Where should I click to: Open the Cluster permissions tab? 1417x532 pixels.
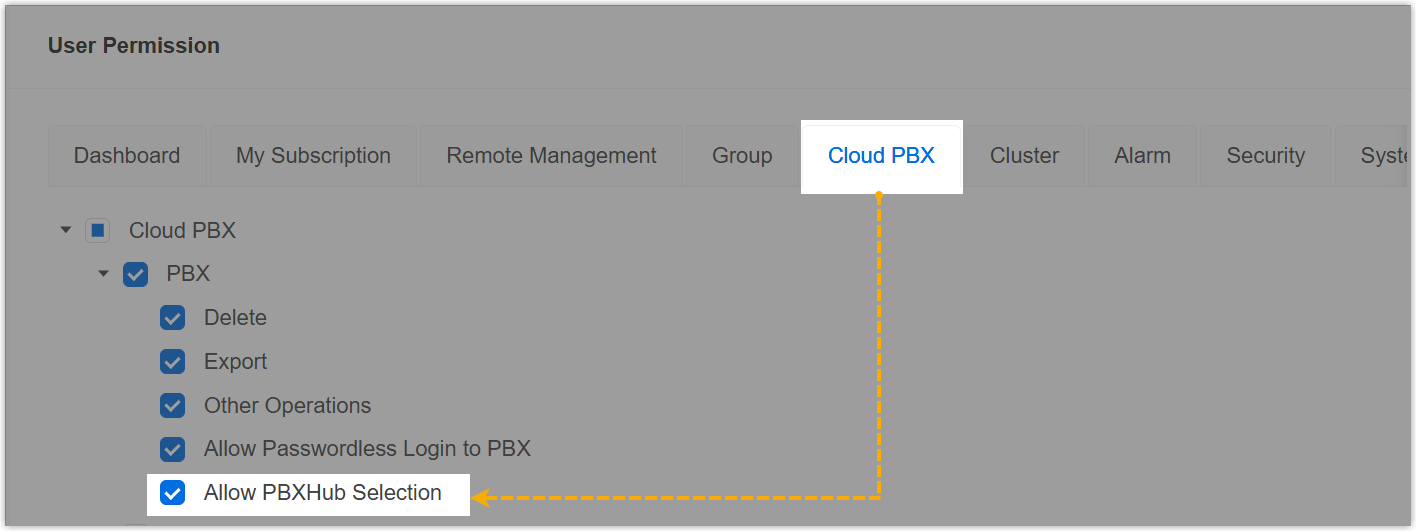(x=1024, y=156)
